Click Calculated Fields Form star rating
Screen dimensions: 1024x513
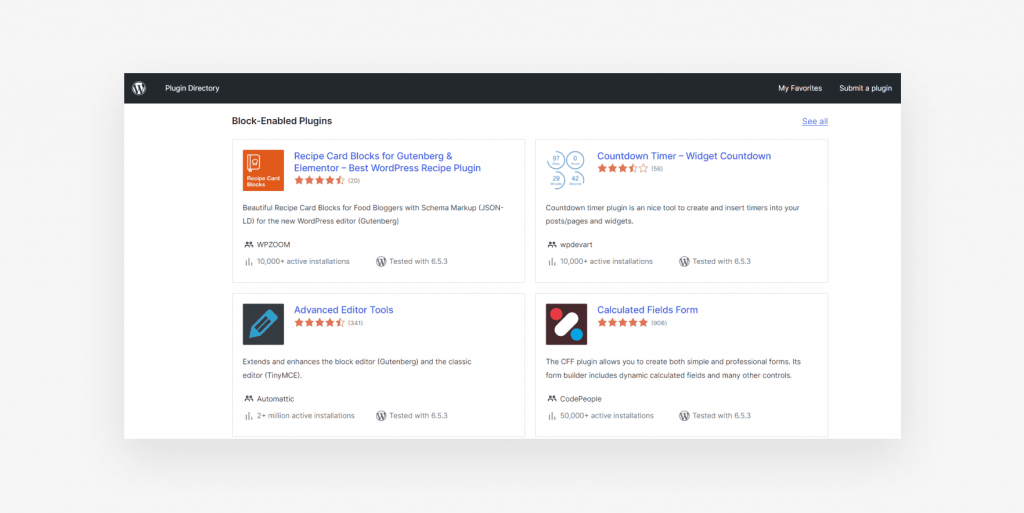pyautogui.click(x=622, y=322)
